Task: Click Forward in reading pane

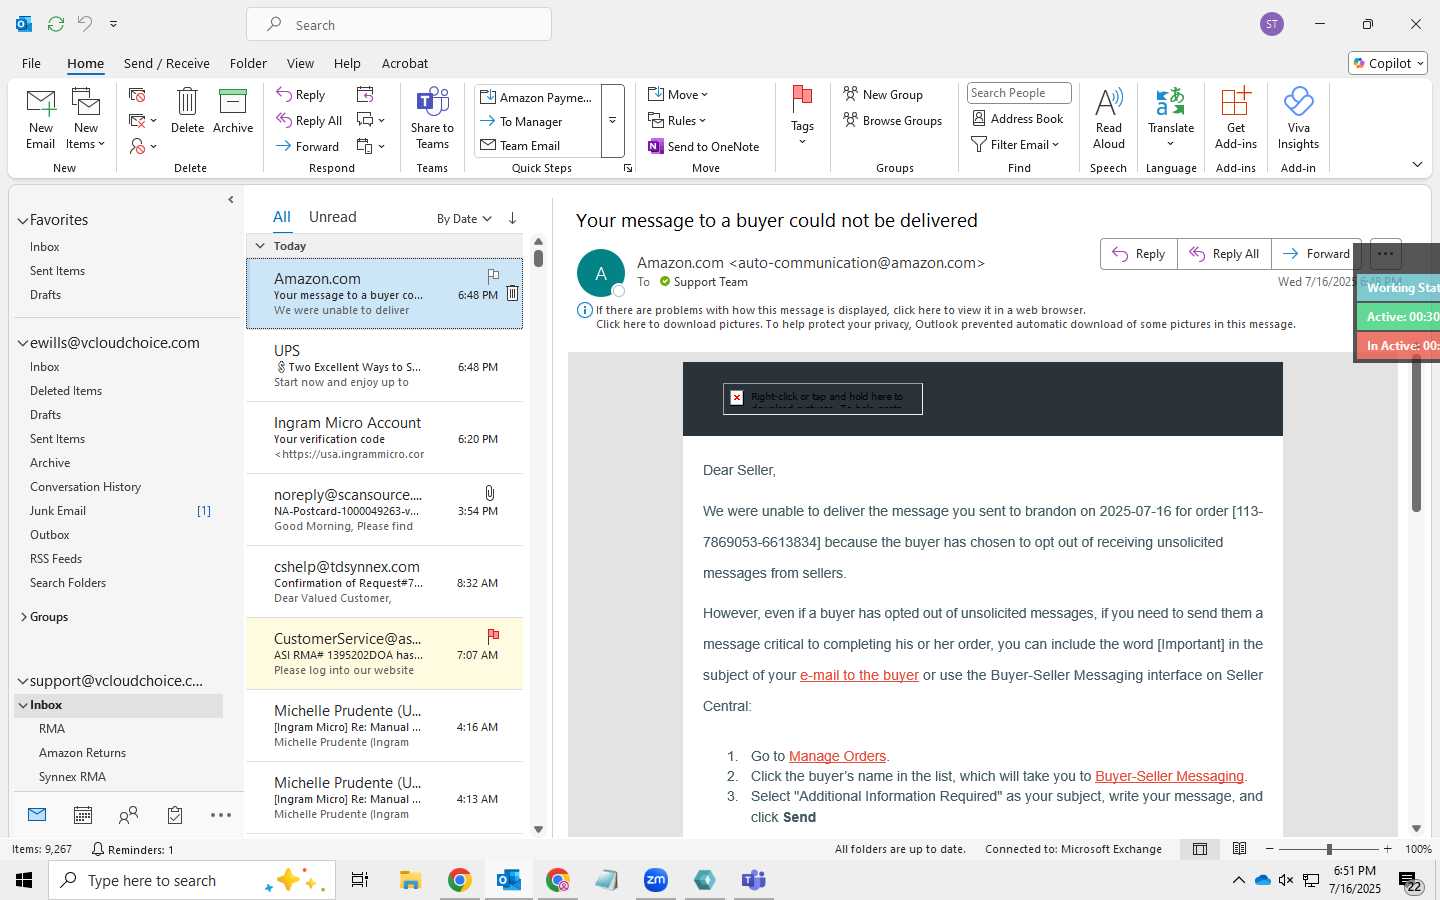Action: pos(1316,254)
